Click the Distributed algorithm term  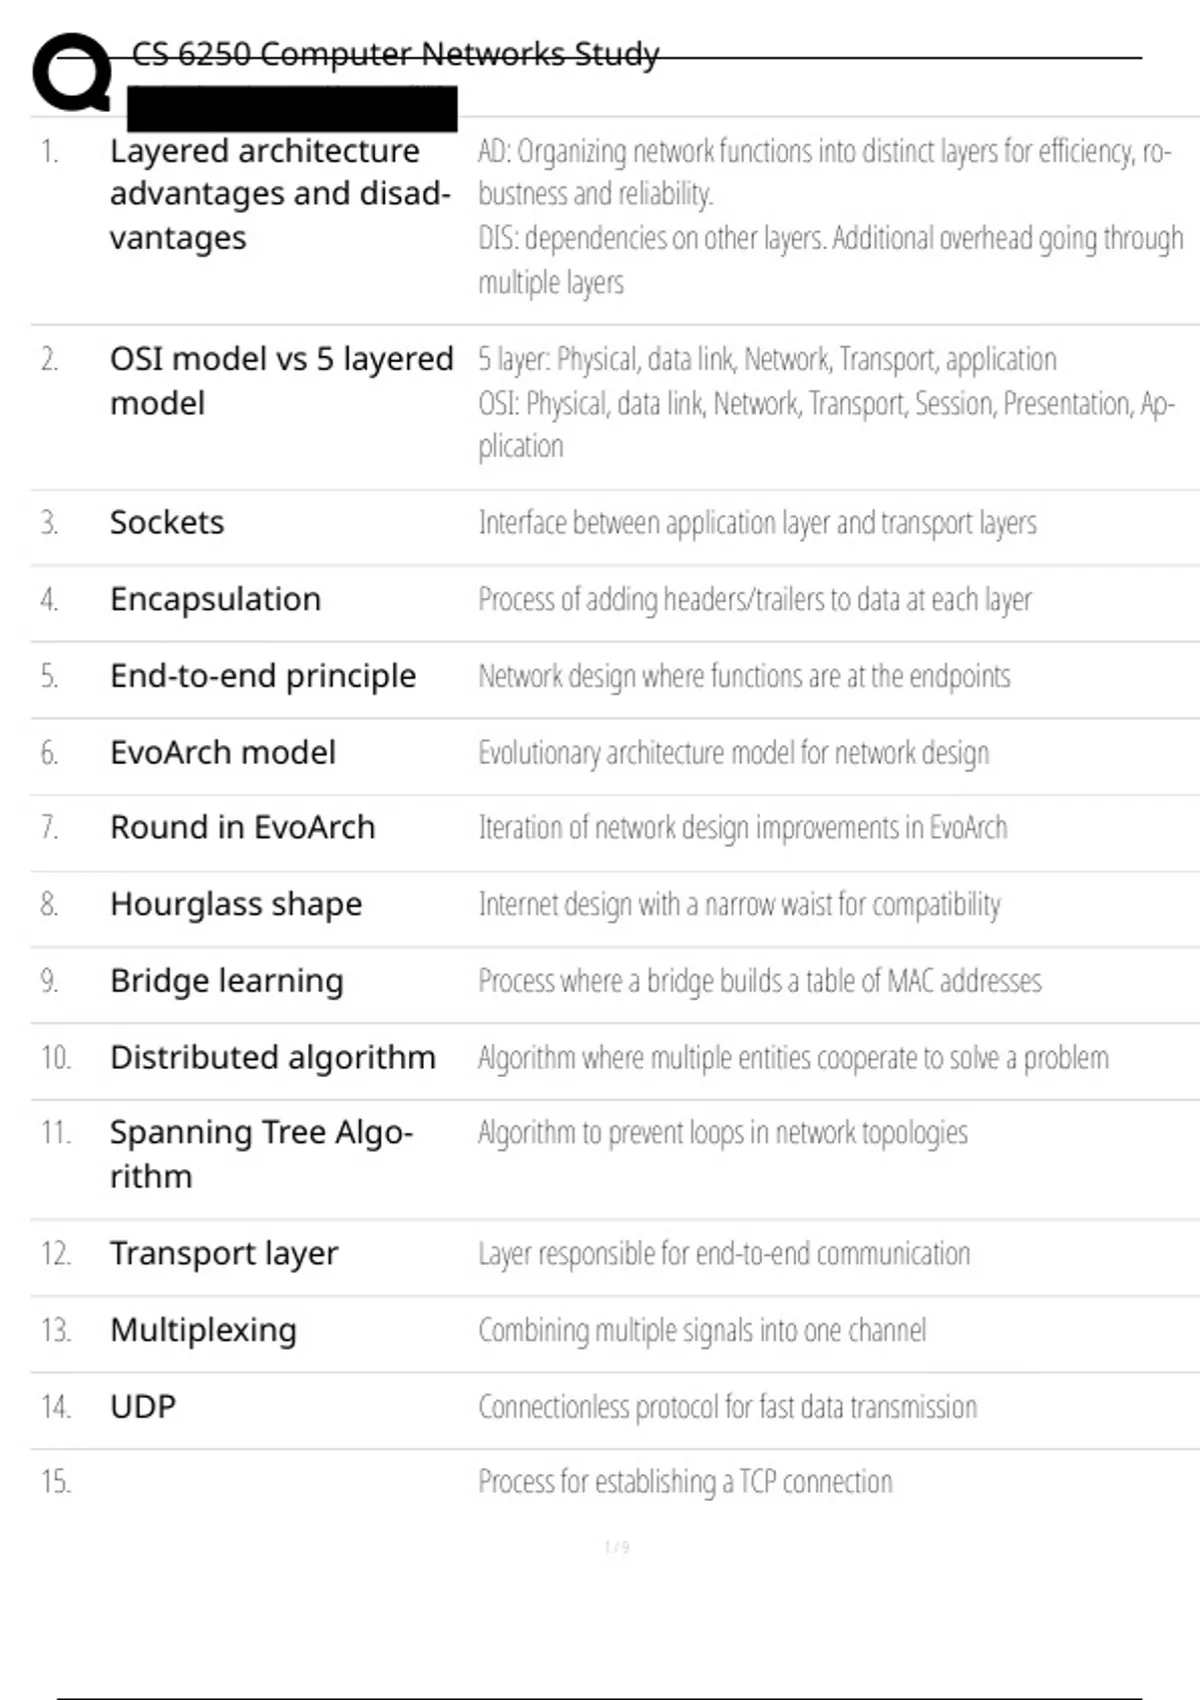272,1057
